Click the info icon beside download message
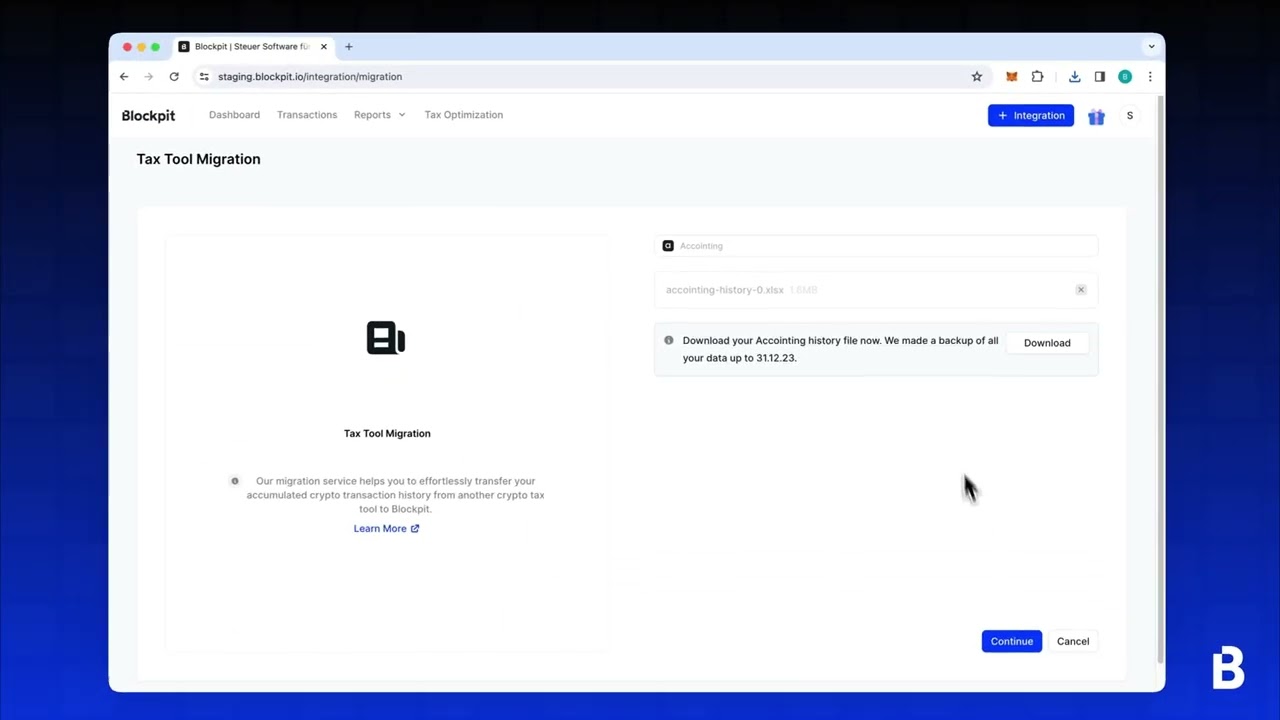The image size is (1280, 720). (x=669, y=340)
